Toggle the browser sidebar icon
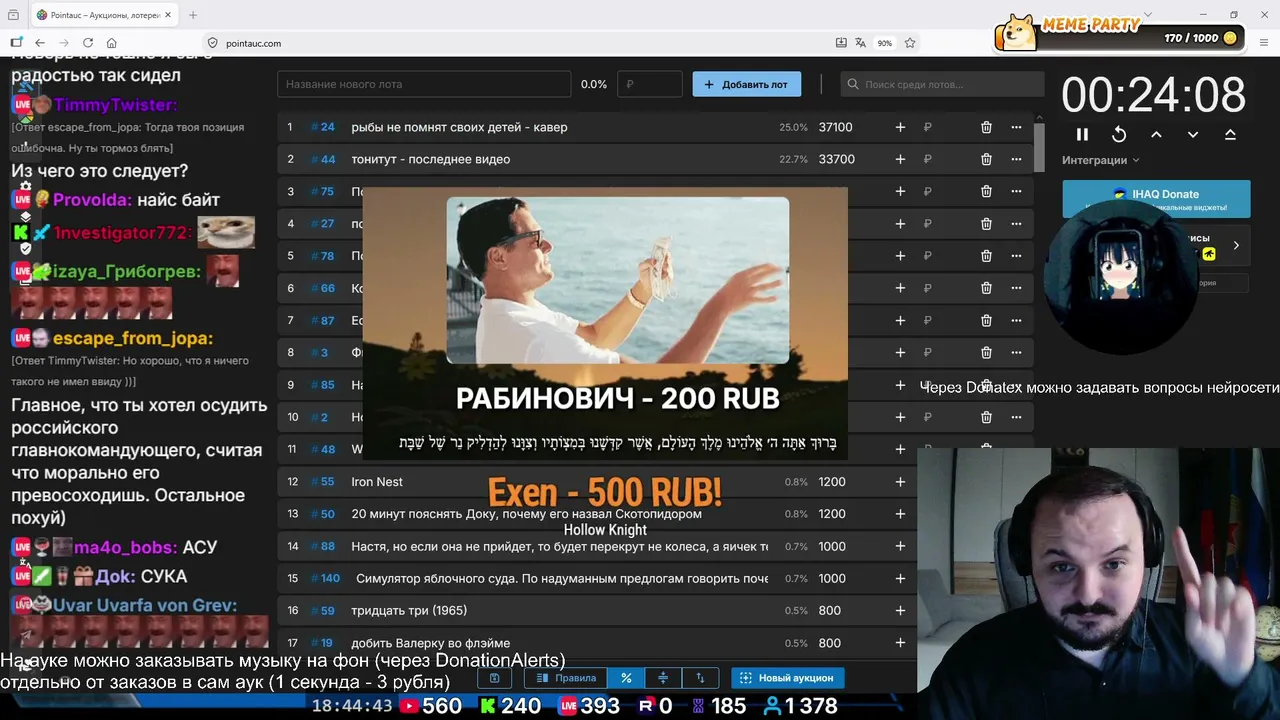The height and width of the screenshot is (720, 1280). (16, 43)
